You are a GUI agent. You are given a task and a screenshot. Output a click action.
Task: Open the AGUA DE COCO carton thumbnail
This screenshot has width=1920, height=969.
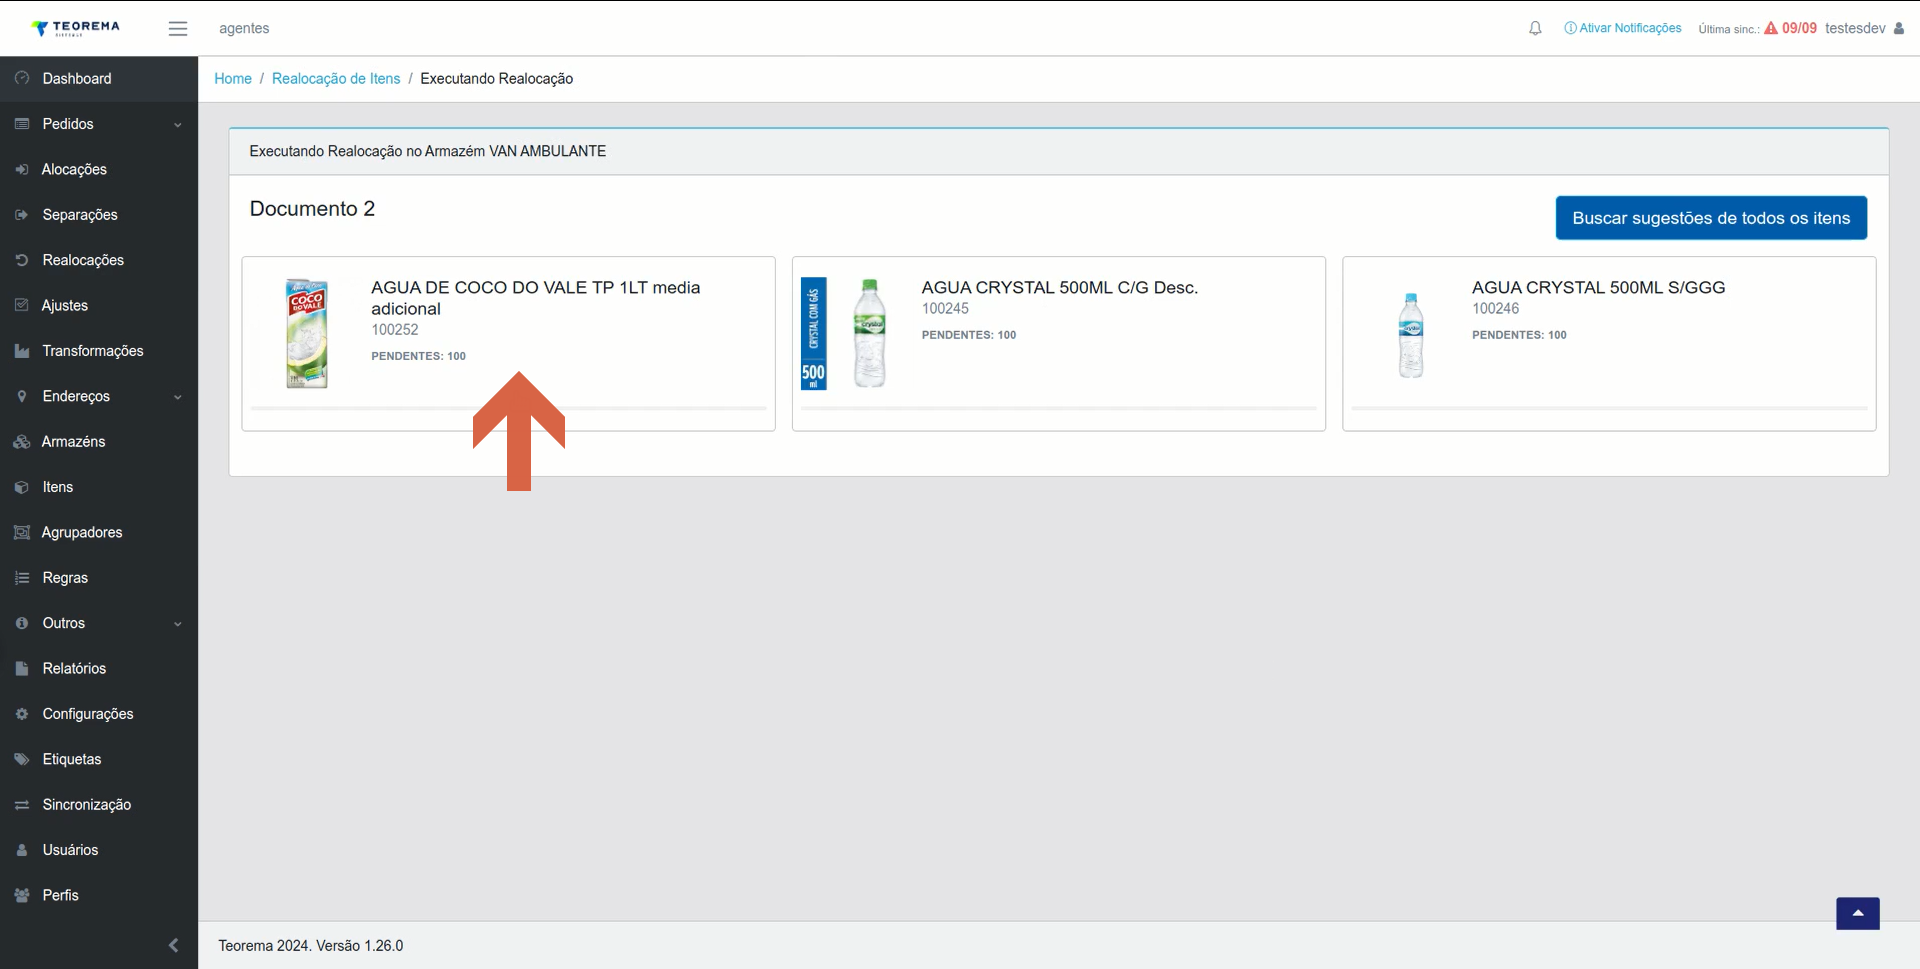tap(307, 333)
